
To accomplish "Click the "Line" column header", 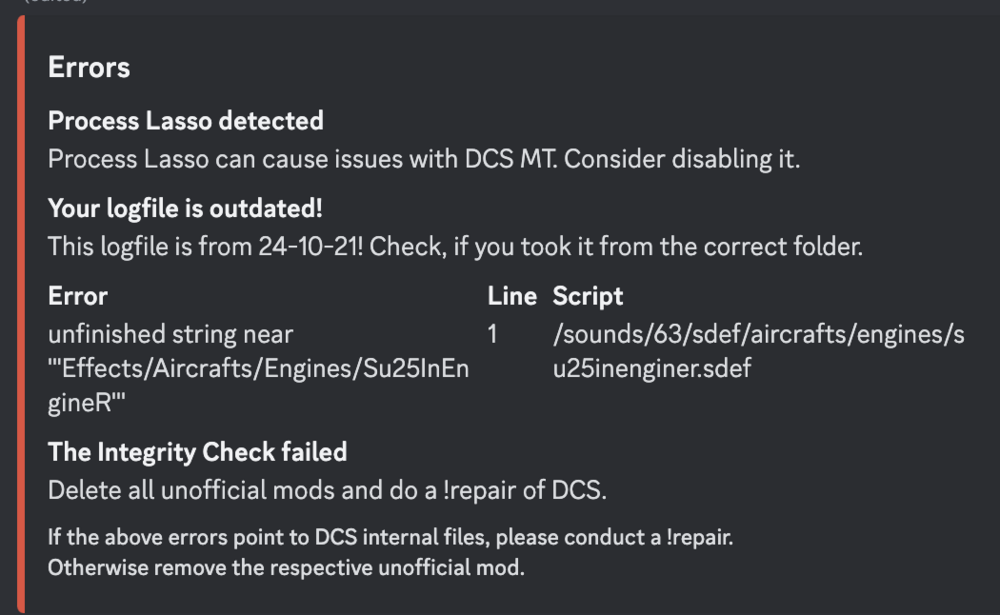I will (x=512, y=296).
